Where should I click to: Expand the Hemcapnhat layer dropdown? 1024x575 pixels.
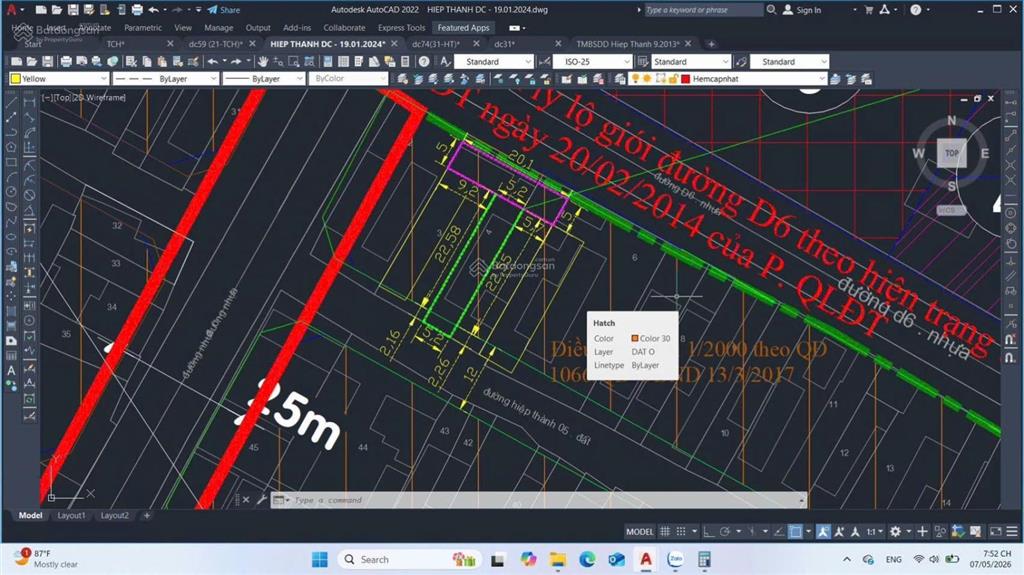(x=822, y=79)
